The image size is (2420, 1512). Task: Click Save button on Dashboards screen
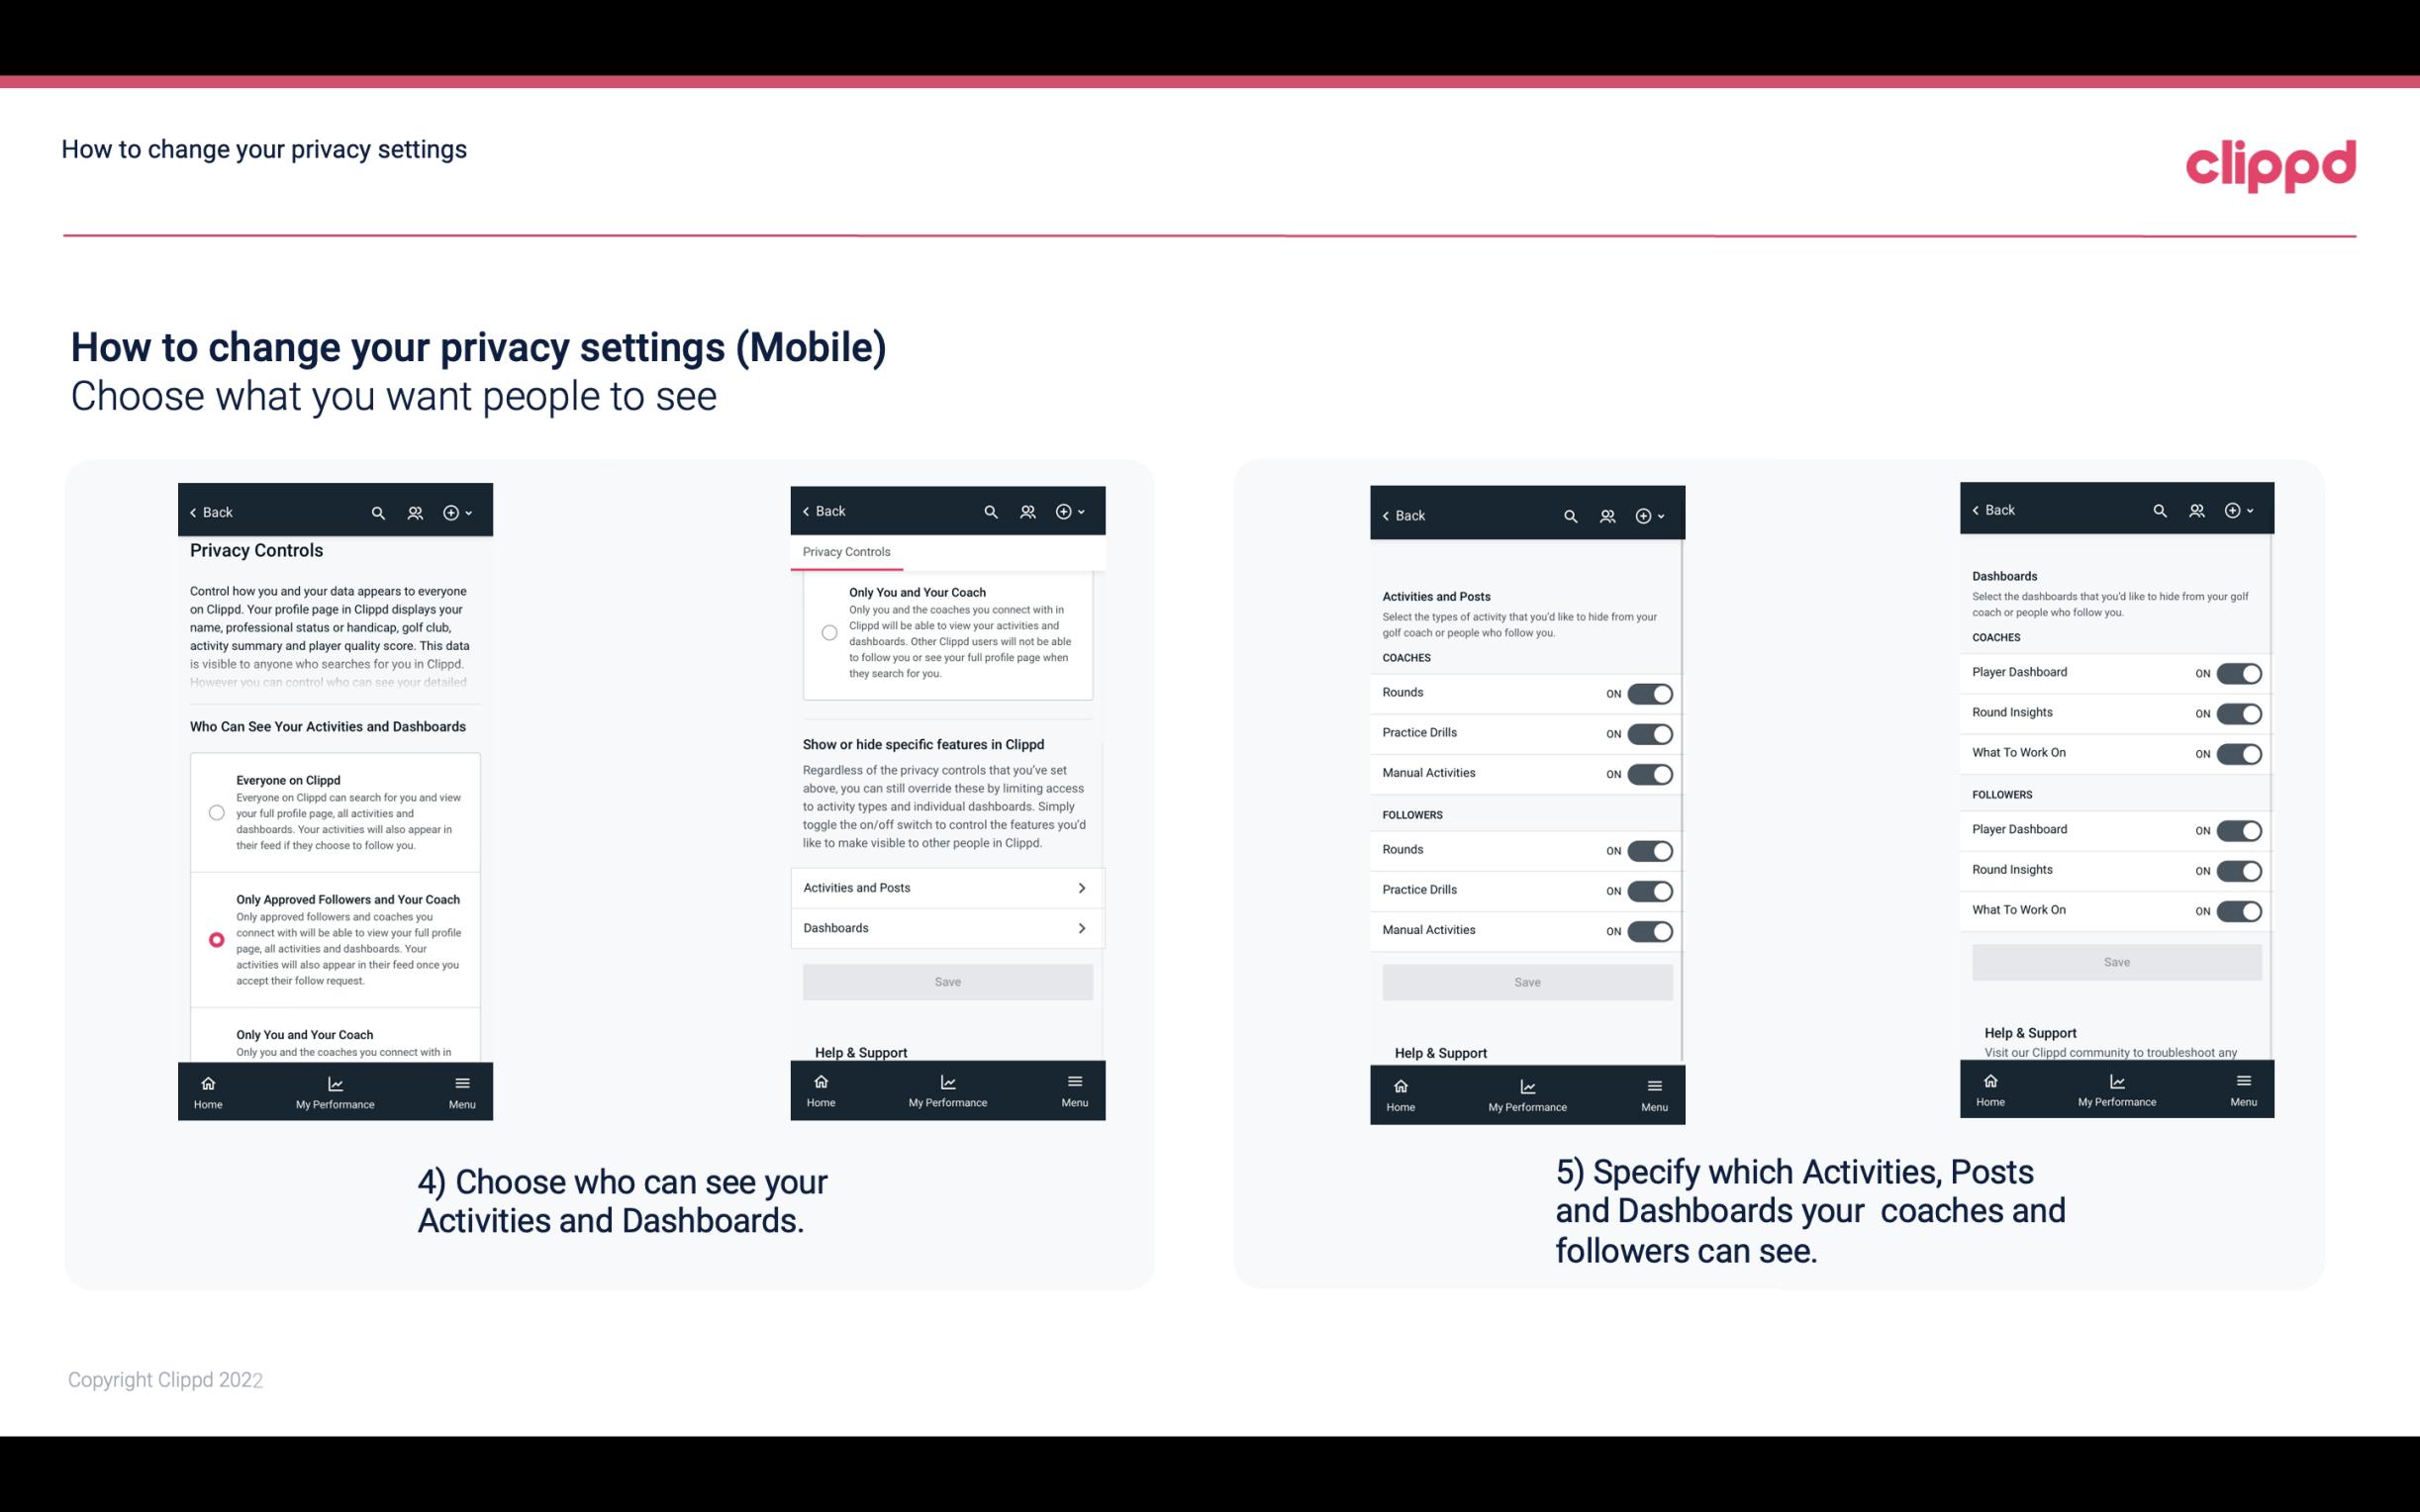(2115, 962)
